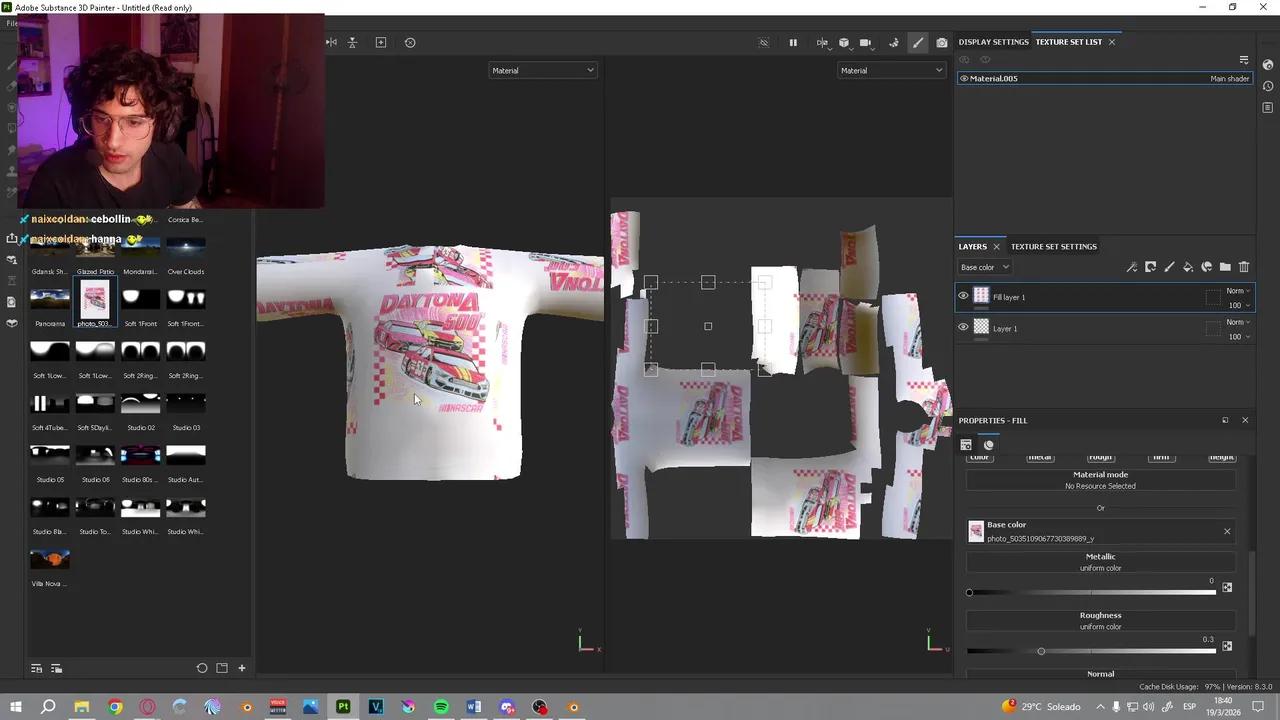Open left viewport Material channel dropdown
This screenshot has width=1280, height=720.
coord(543,70)
